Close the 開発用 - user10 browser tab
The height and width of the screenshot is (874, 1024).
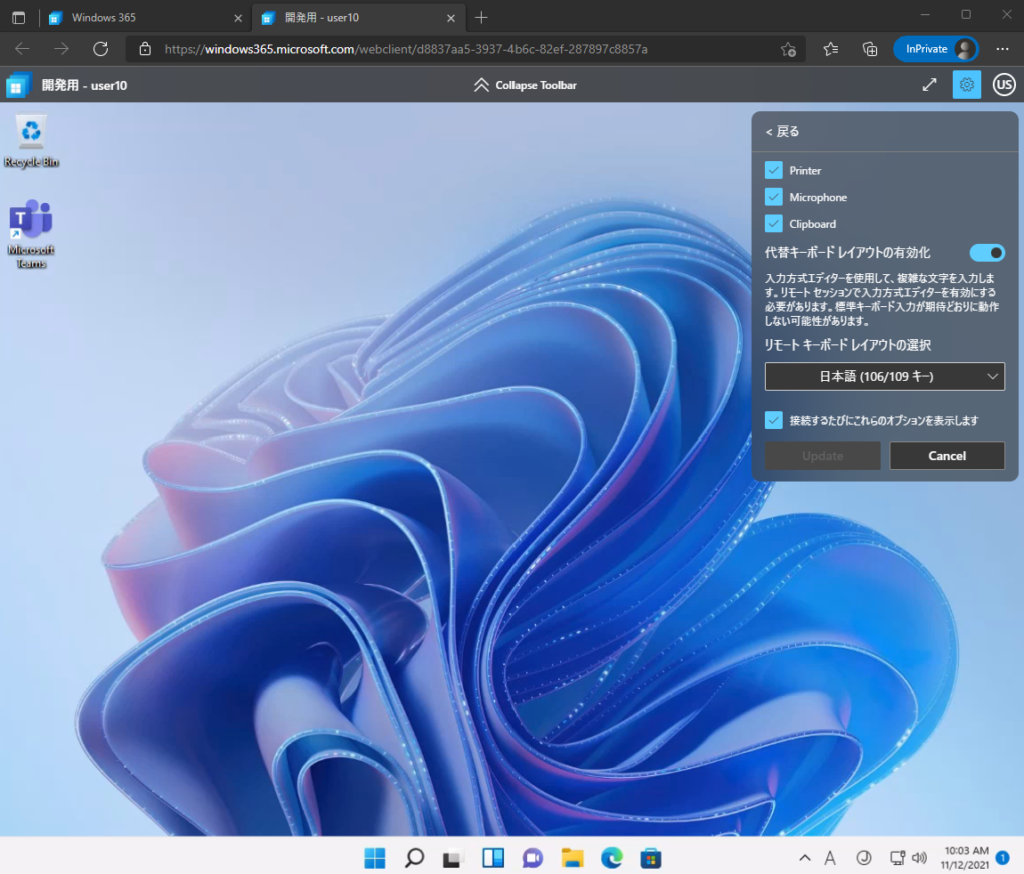pos(451,18)
